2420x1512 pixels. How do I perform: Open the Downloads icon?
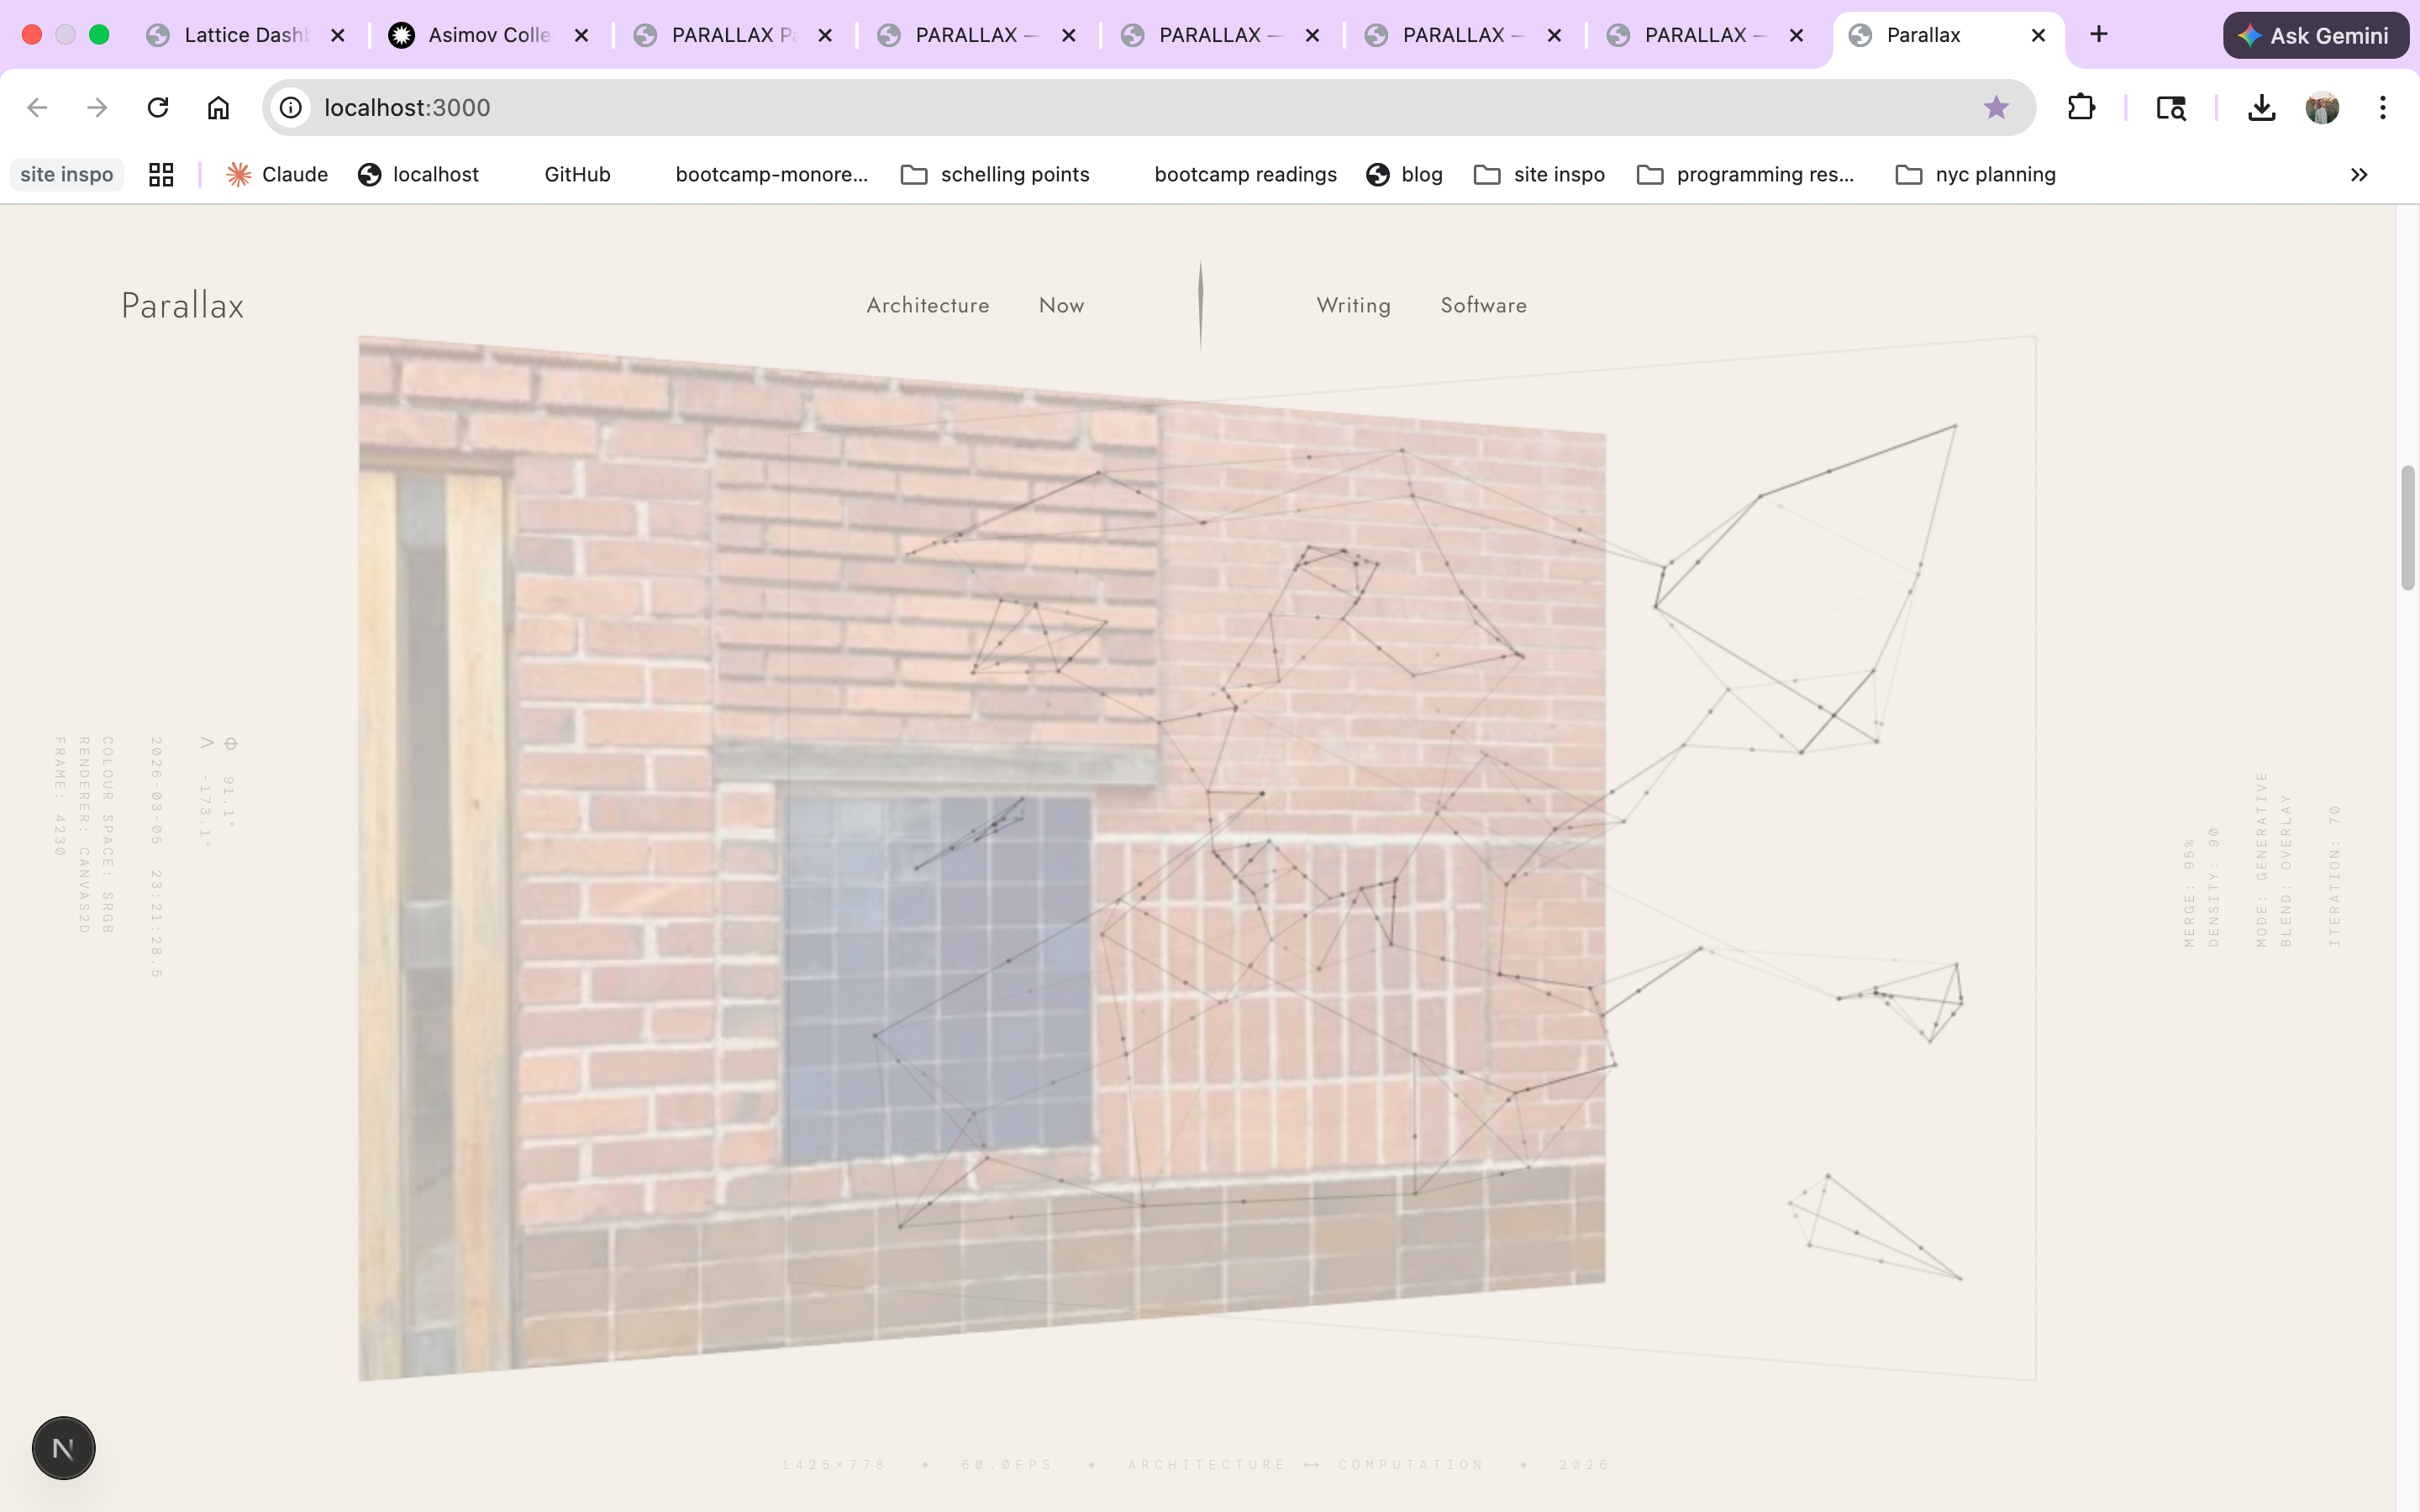pyautogui.click(x=2261, y=107)
